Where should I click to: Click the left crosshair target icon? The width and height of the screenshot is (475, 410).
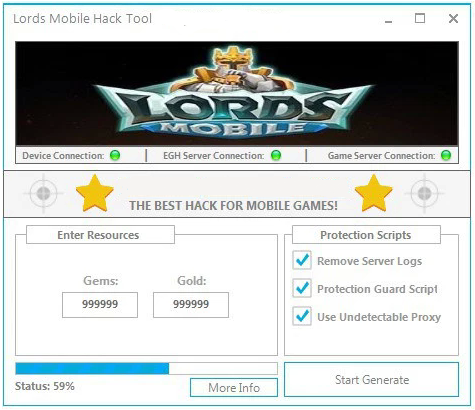[x=43, y=193]
